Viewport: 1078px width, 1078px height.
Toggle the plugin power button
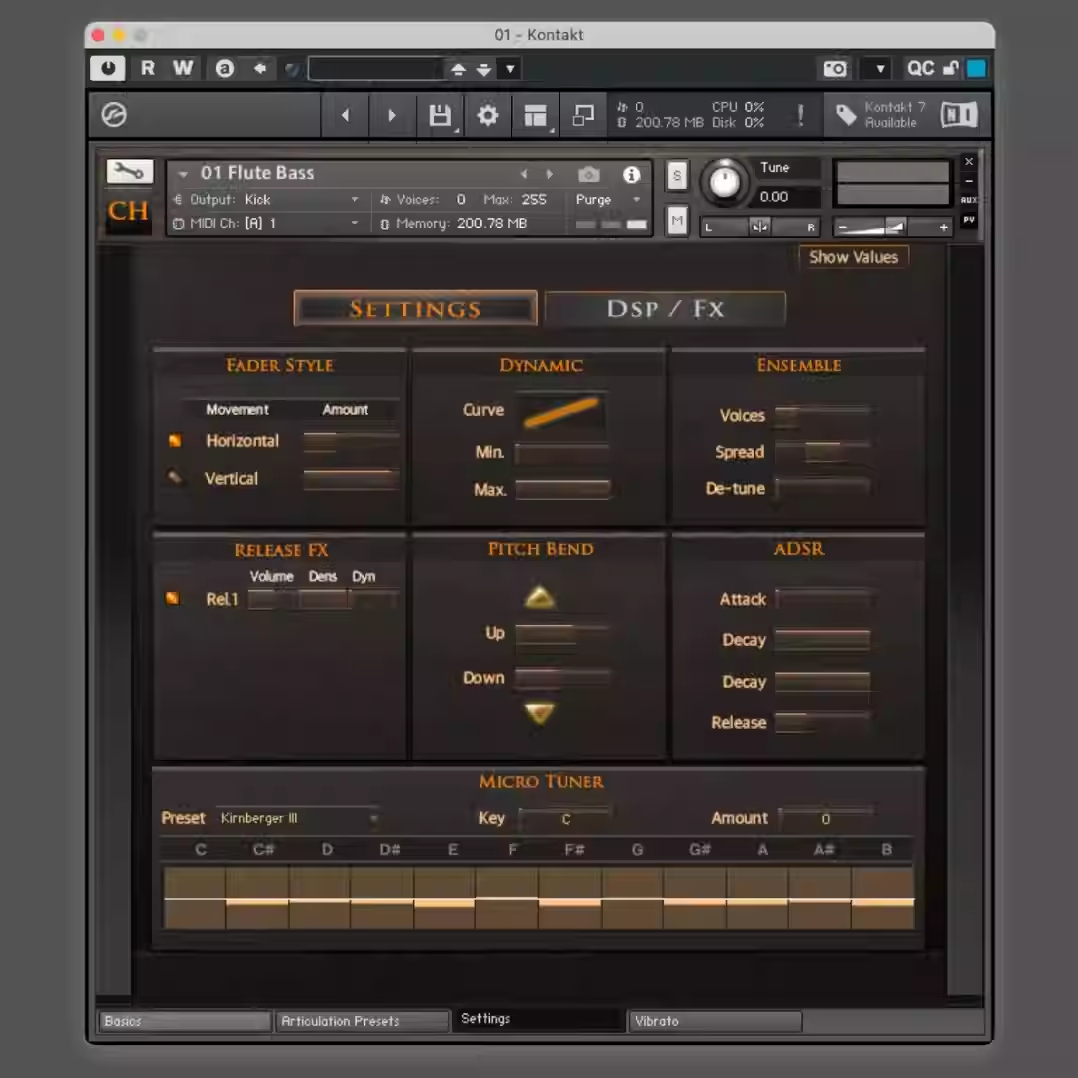click(107, 68)
